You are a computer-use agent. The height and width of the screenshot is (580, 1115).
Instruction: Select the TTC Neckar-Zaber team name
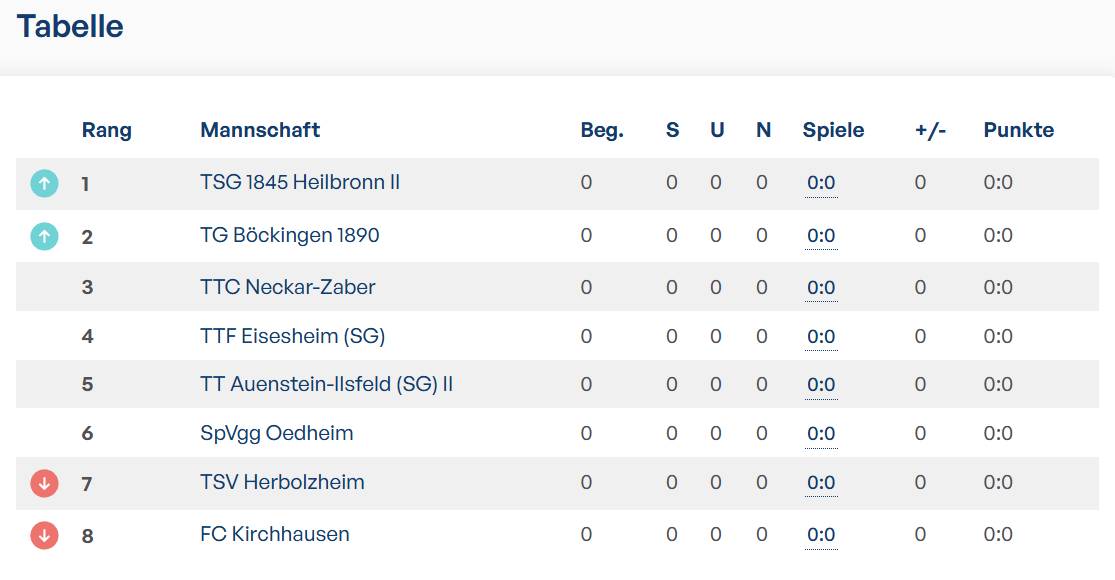pyautogui.click(x=287, y=287)
